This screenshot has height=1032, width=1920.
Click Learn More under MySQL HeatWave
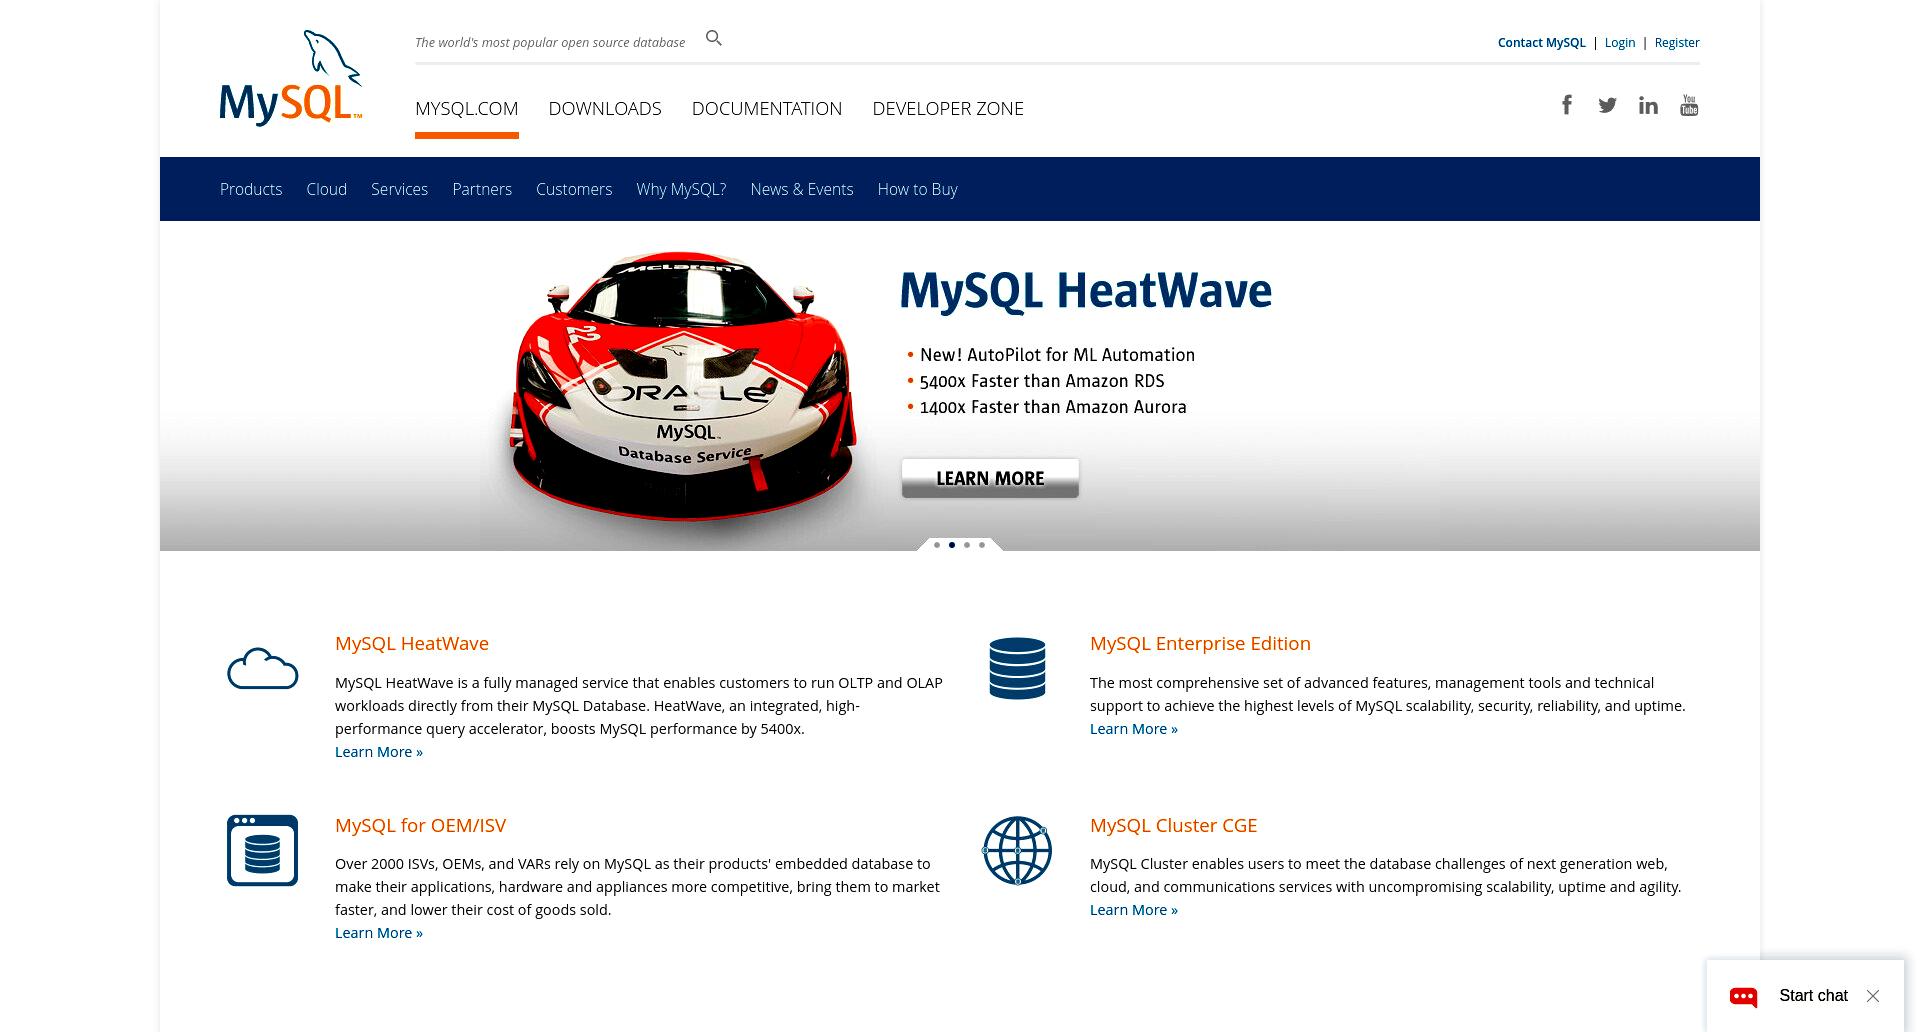point(379,752)
